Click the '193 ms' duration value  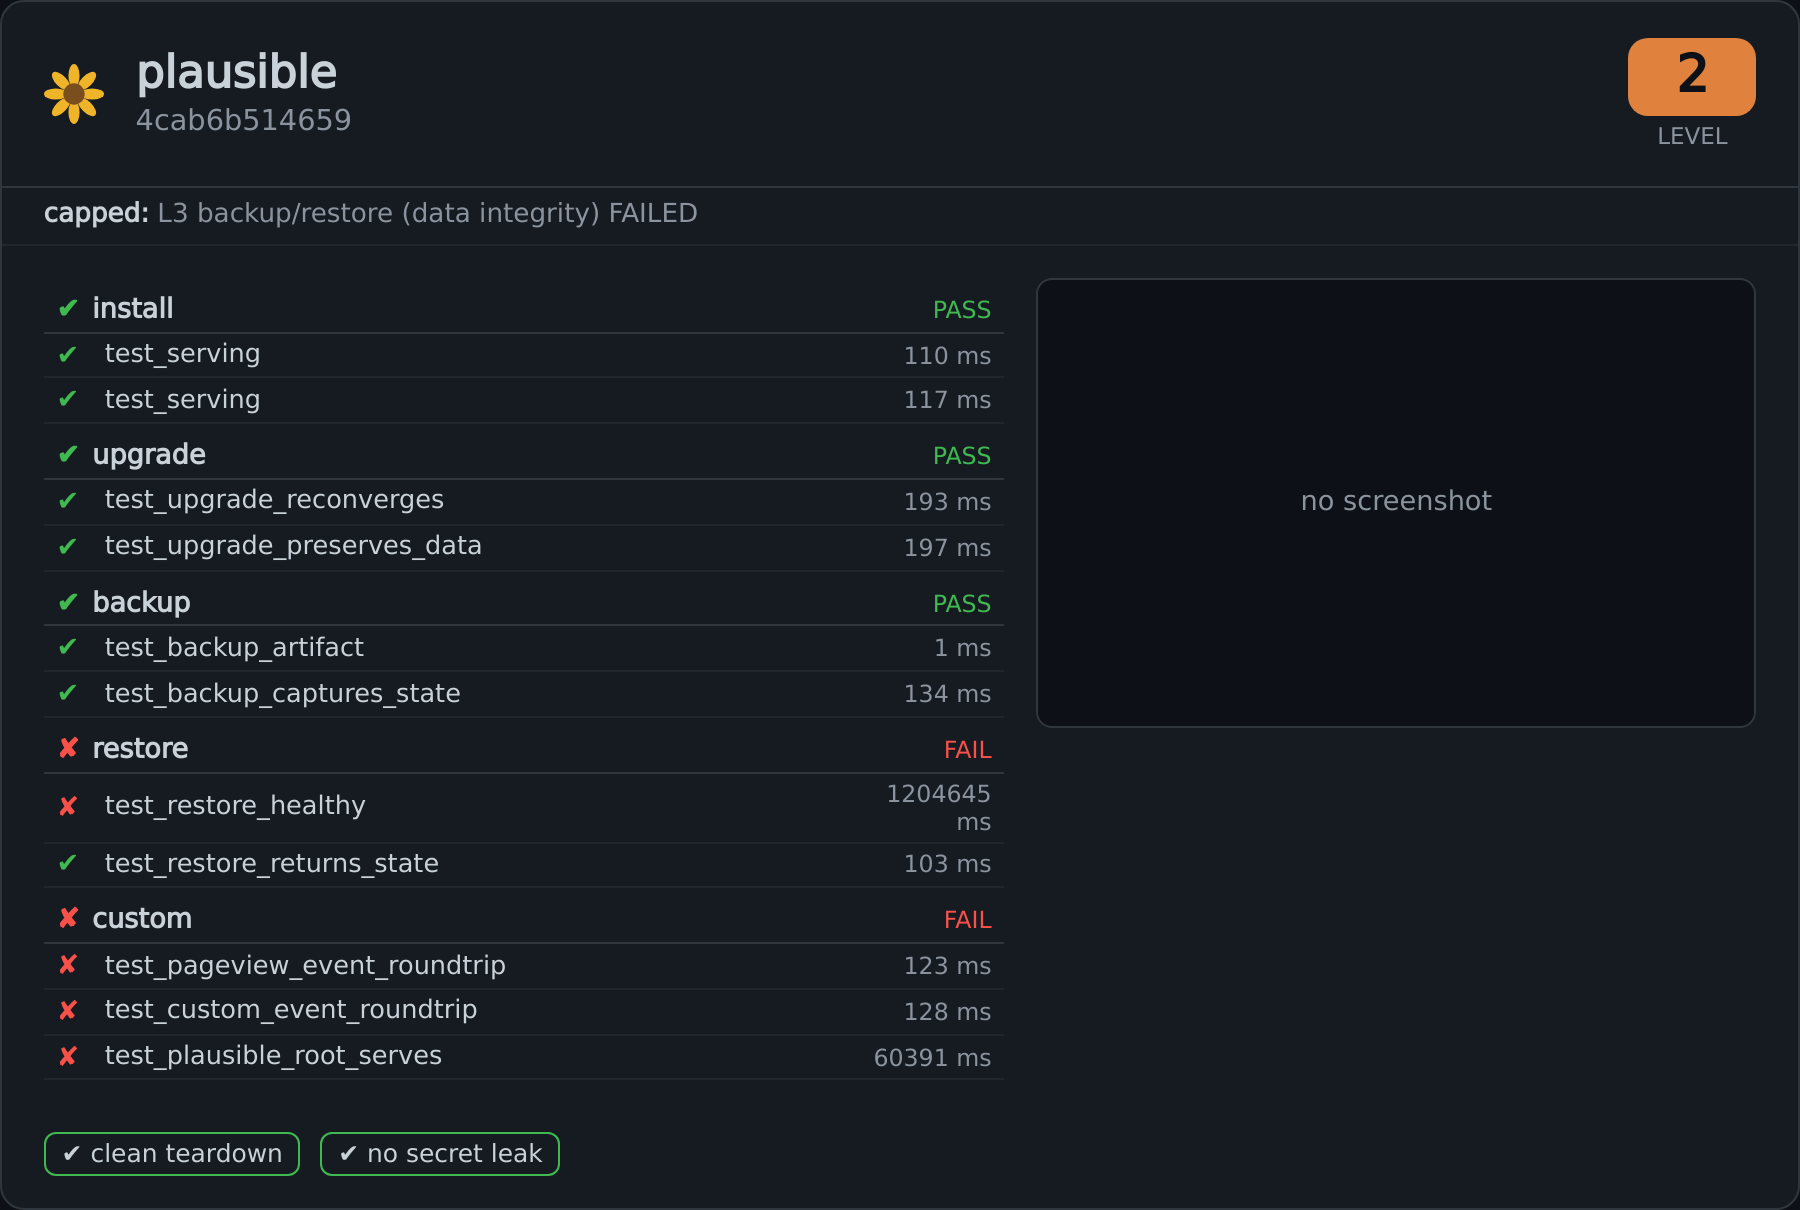coord(948,502)
